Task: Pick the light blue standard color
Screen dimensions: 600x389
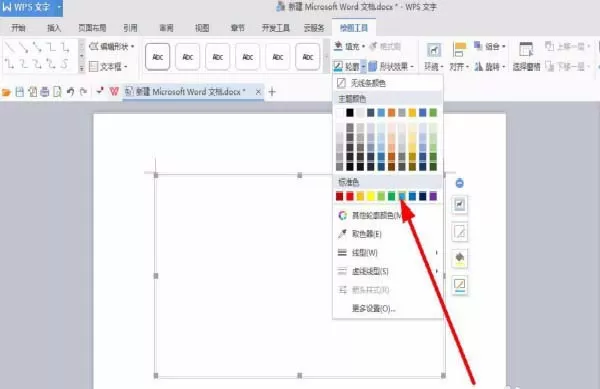Action: (x=402, y=196)
